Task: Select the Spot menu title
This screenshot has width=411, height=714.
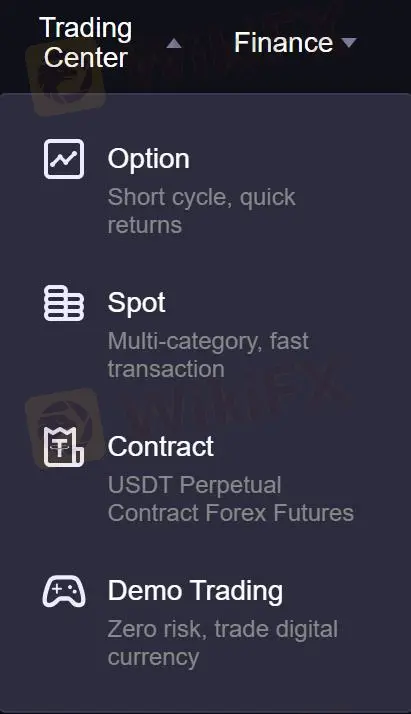Action: (x=137, y=303)
